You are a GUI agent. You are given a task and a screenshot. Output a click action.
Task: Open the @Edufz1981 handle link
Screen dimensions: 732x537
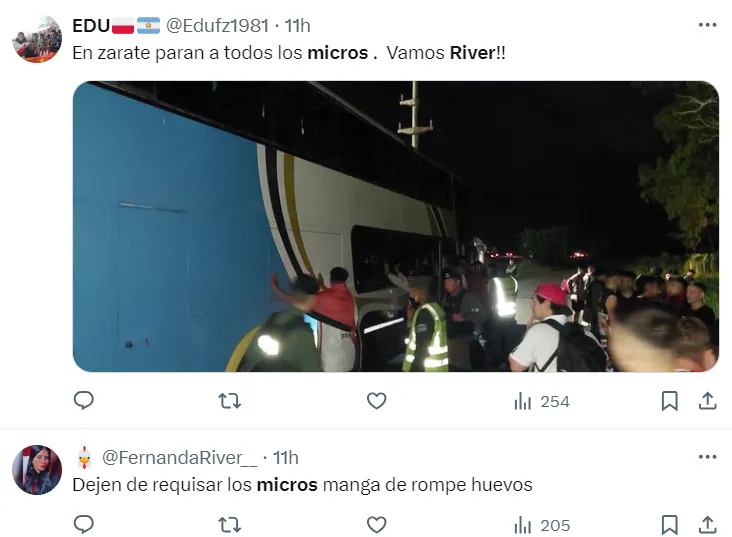click(217, 25)
